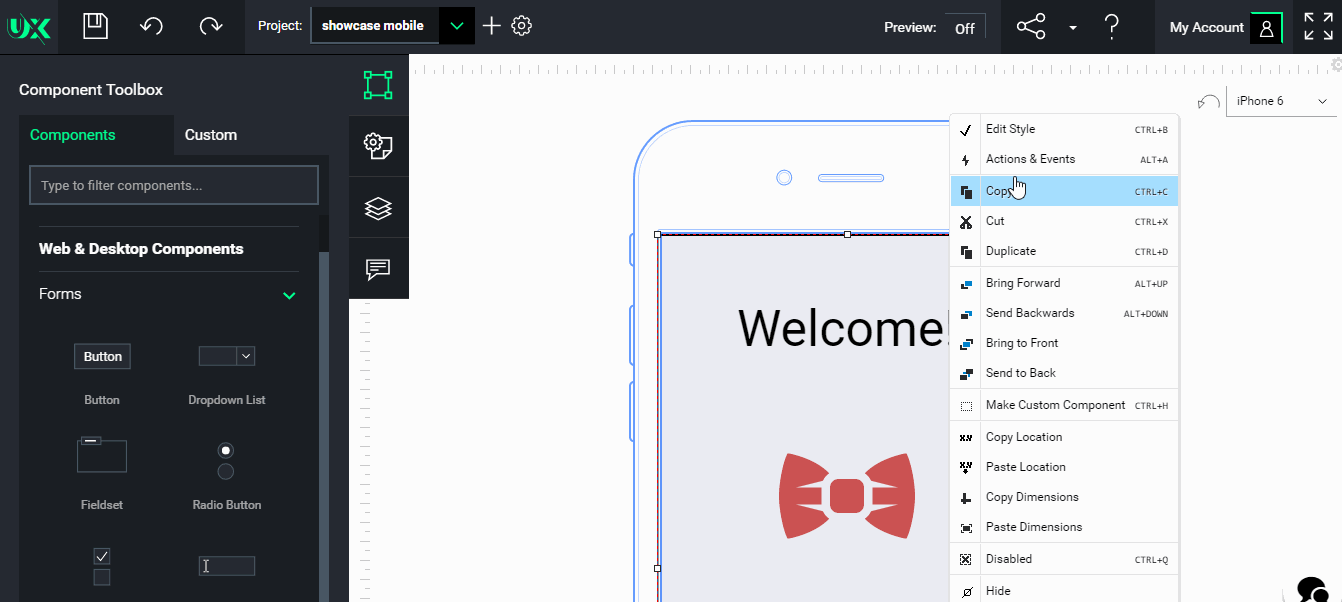Choose Actions & Events menu entry
The width and height of the screenshot is (1342, 602).
coord(1065,159)
